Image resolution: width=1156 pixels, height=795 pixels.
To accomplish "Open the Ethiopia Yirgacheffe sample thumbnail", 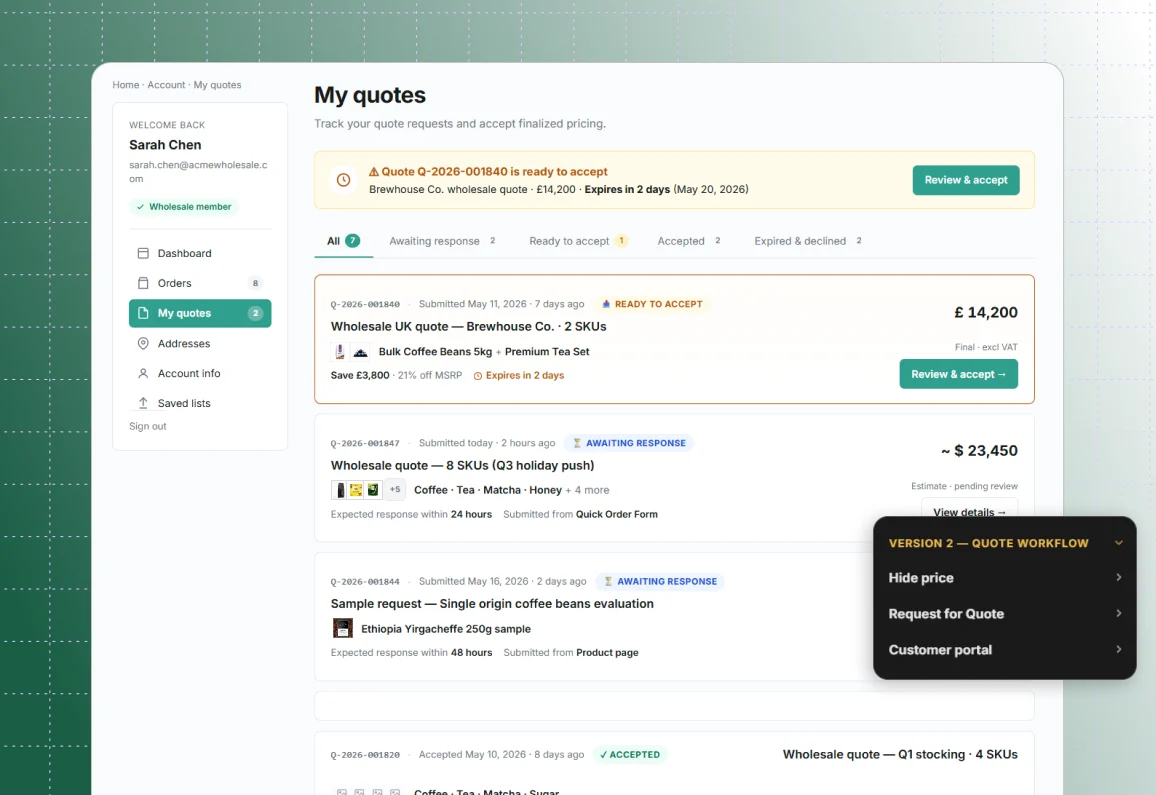I will (x=343, y=628).
